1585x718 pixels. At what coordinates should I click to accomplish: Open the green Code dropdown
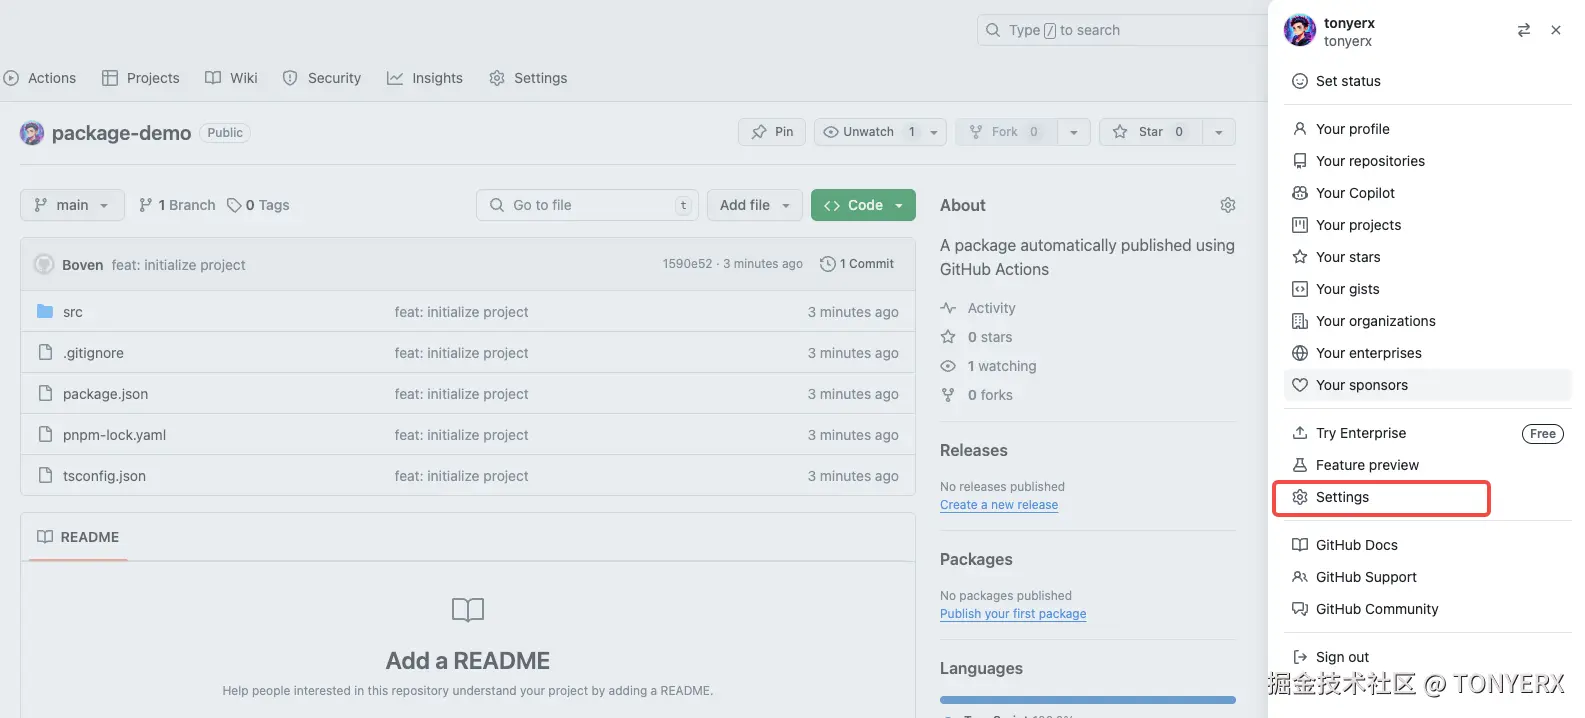[x=863, y=205]
